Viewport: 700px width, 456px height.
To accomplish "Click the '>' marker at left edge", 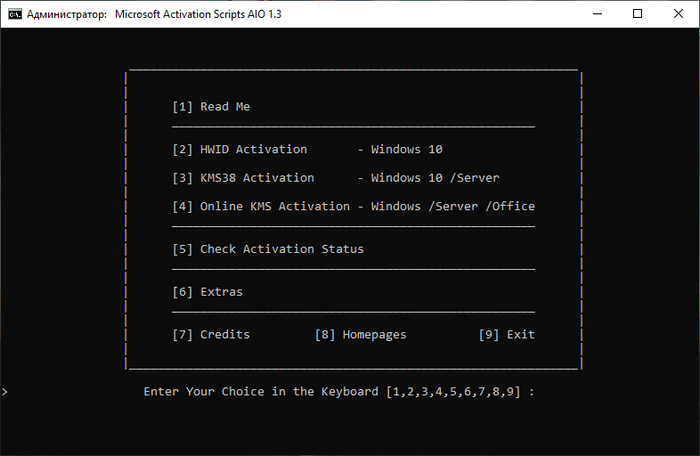I will (x=5, y=391).
